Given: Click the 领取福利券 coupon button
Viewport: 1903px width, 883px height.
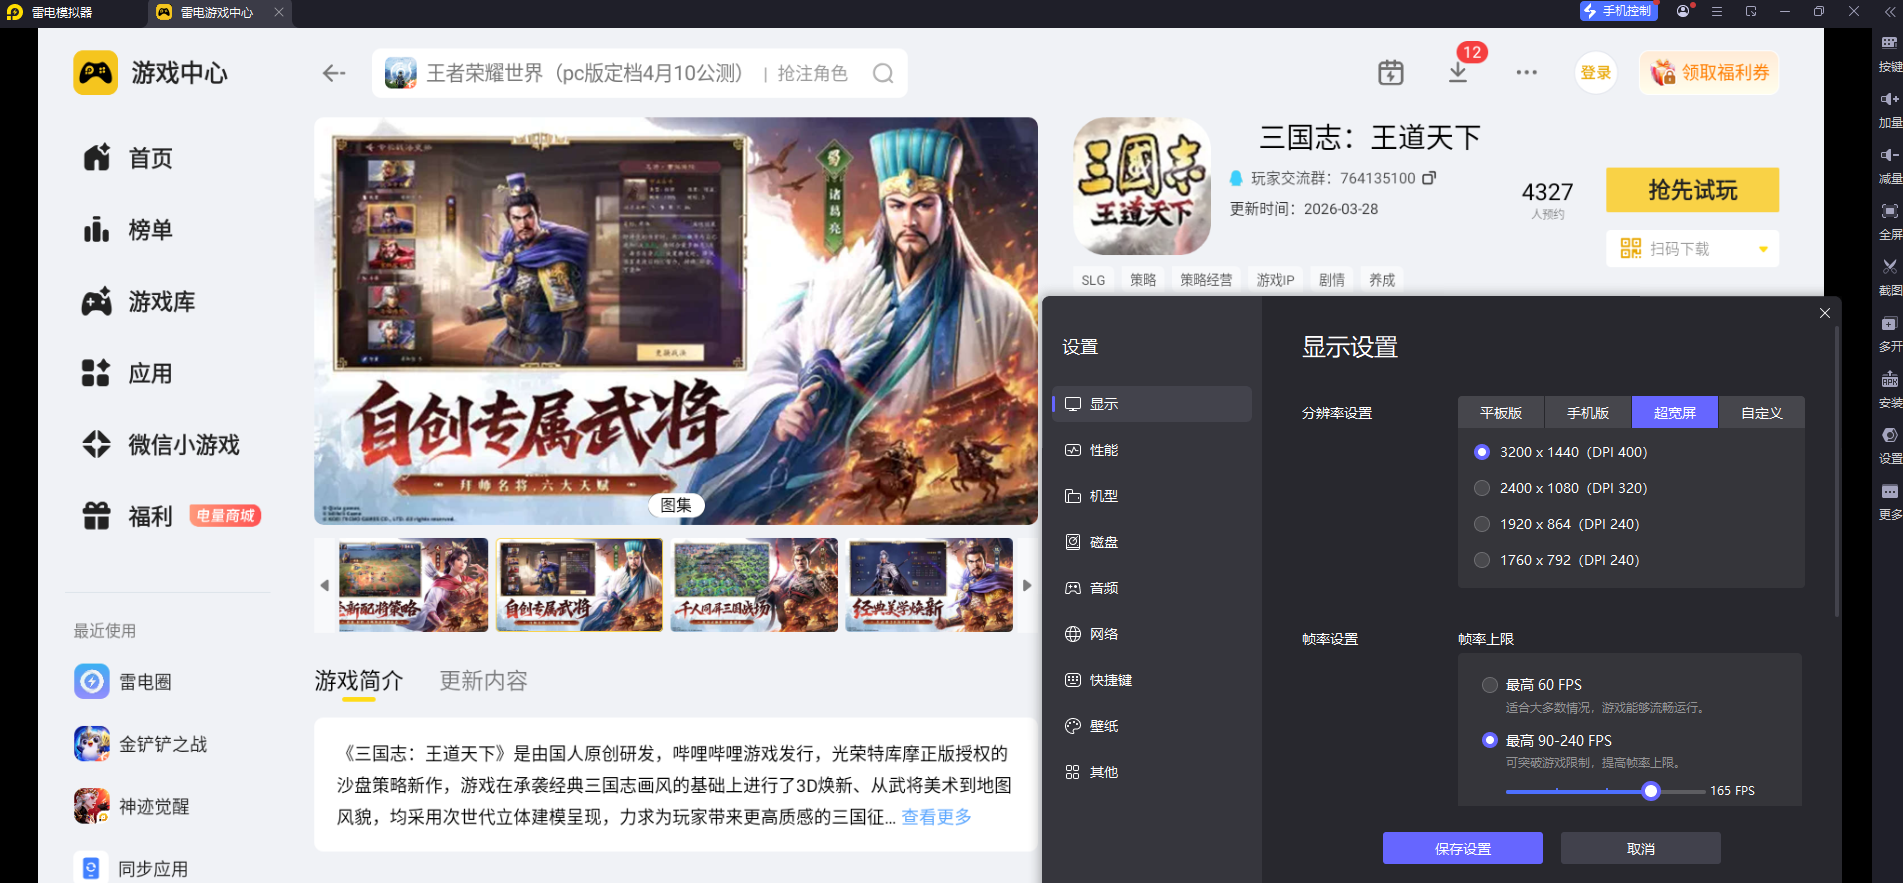Looking at the screenshot, I should 1709,73.
